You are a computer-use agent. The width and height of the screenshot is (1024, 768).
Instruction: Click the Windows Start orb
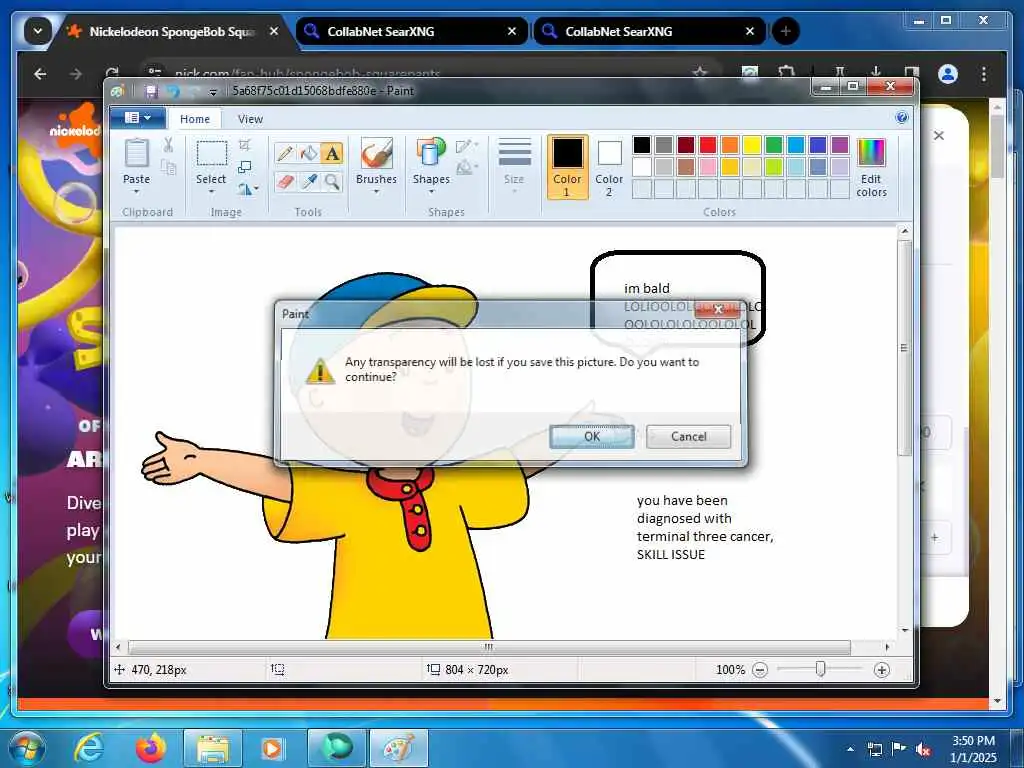(x=27, y=748)
